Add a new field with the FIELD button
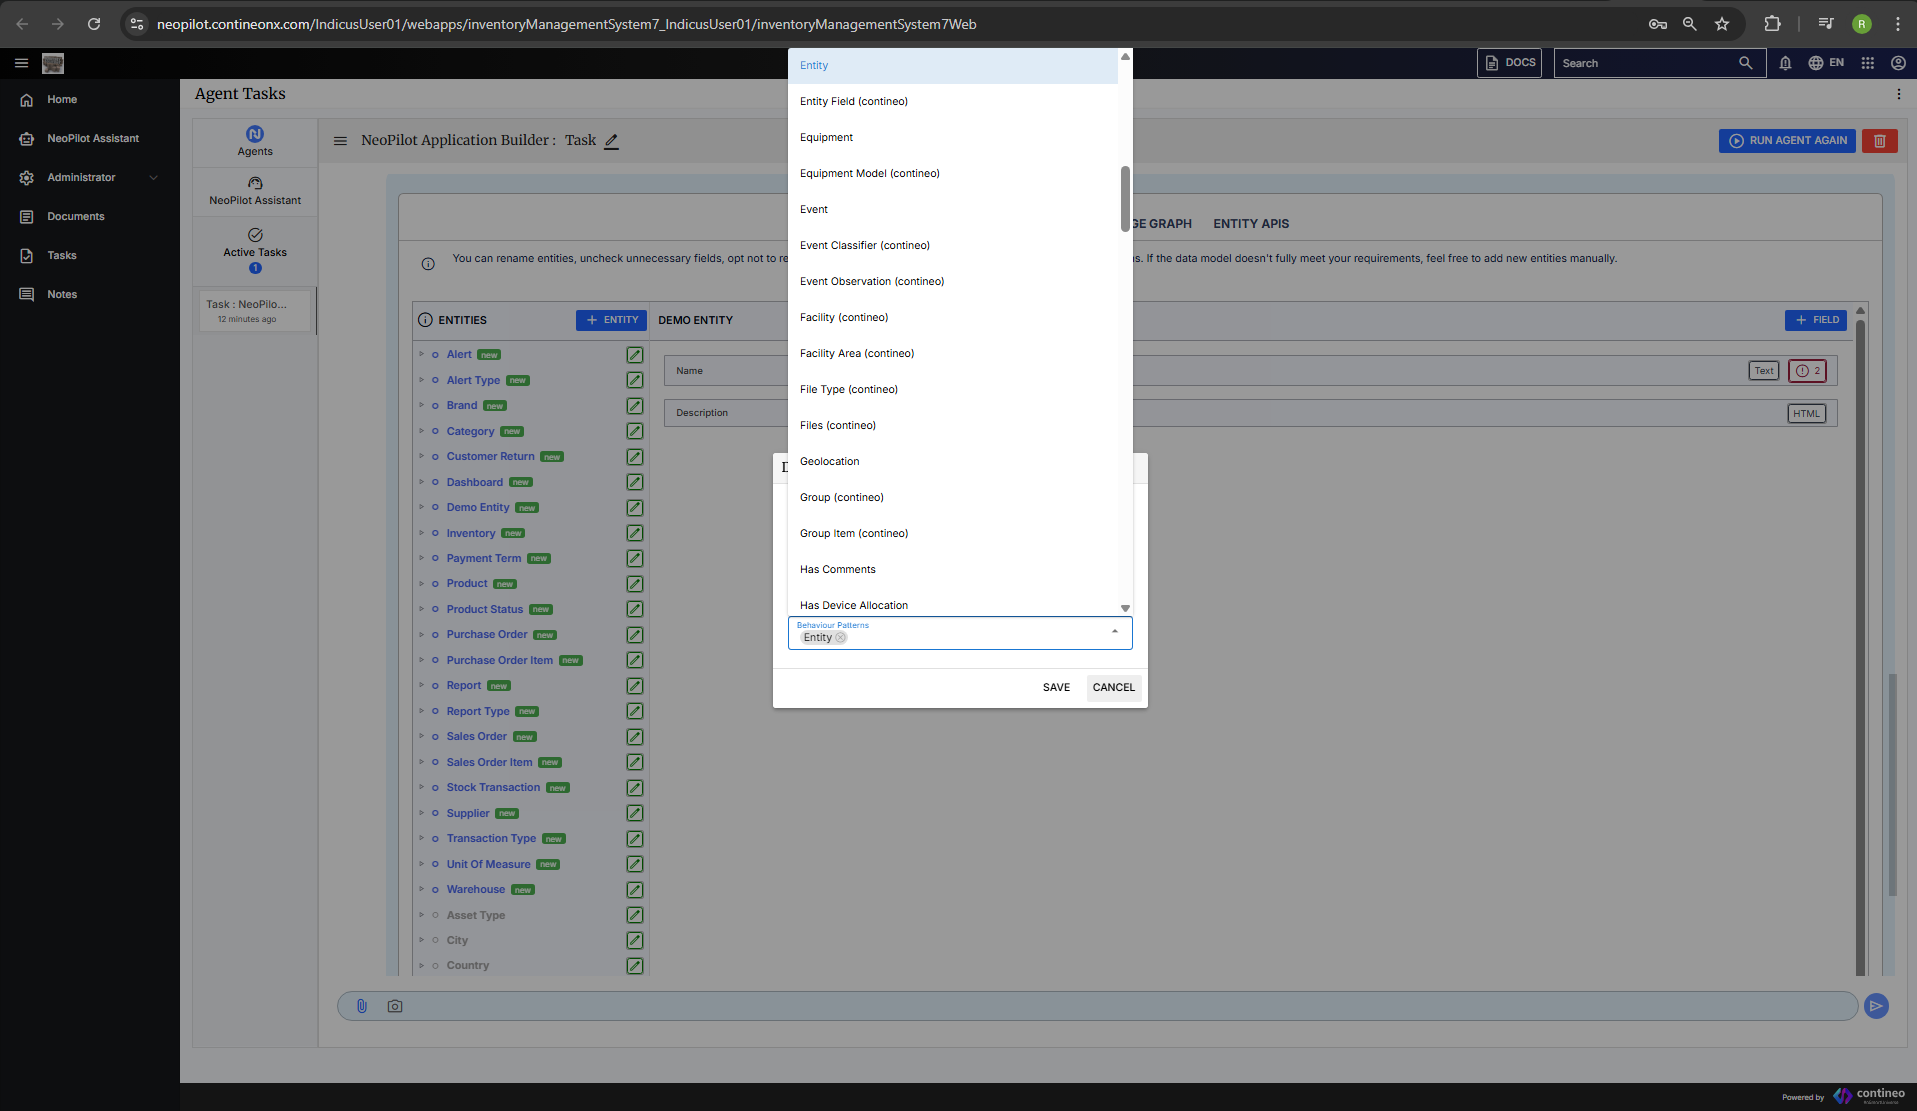Image resolution: width=1917 pixels, height=1111 pixels. point(1816,320)
